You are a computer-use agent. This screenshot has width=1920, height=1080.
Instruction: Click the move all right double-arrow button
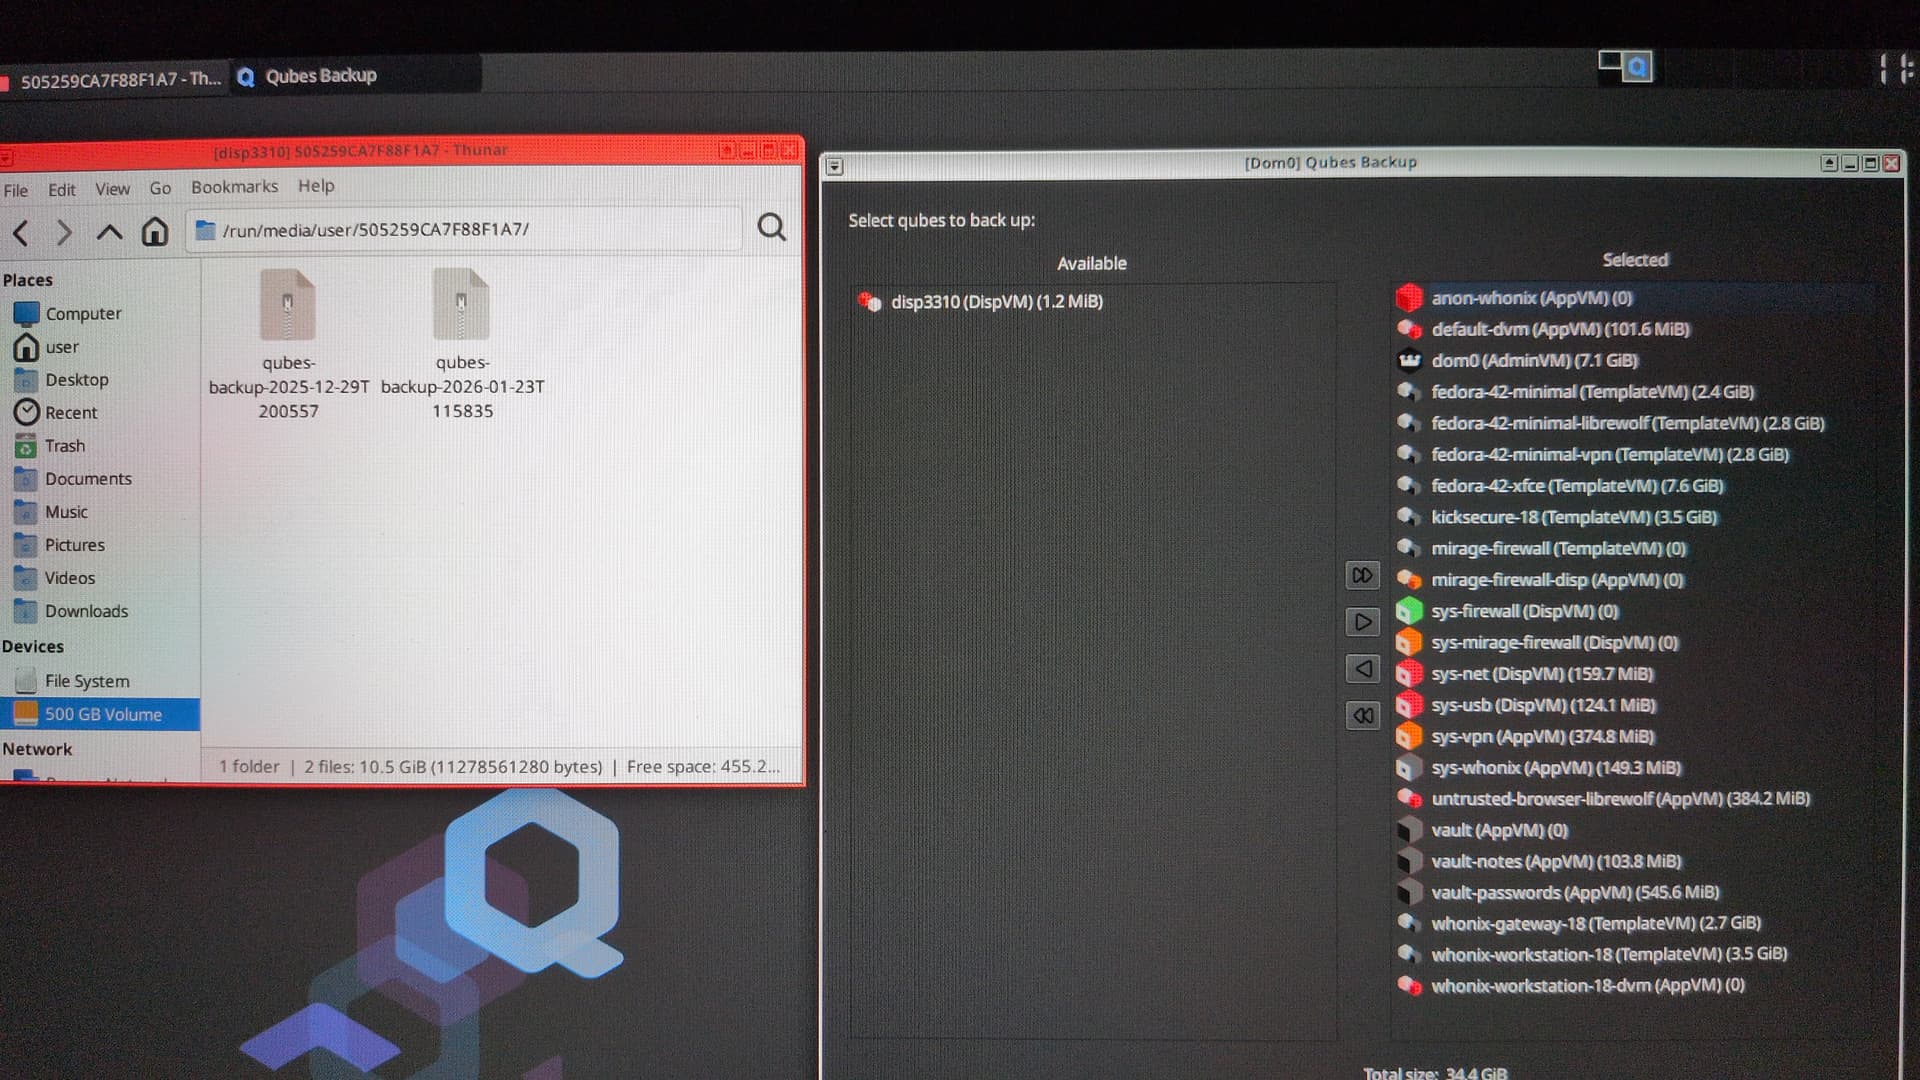[x=1362, y=575]
